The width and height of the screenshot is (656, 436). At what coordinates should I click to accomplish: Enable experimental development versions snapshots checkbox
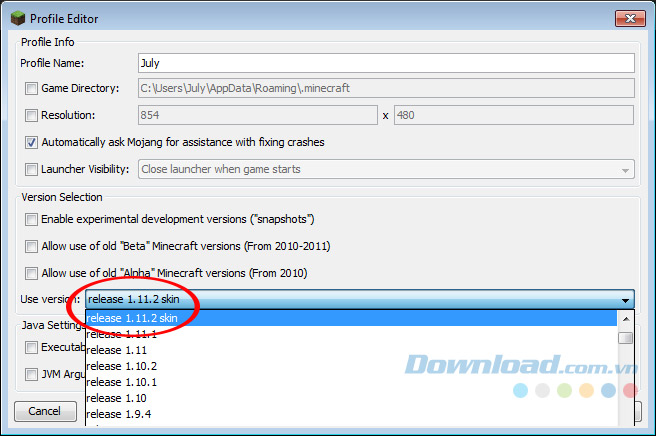31,220
